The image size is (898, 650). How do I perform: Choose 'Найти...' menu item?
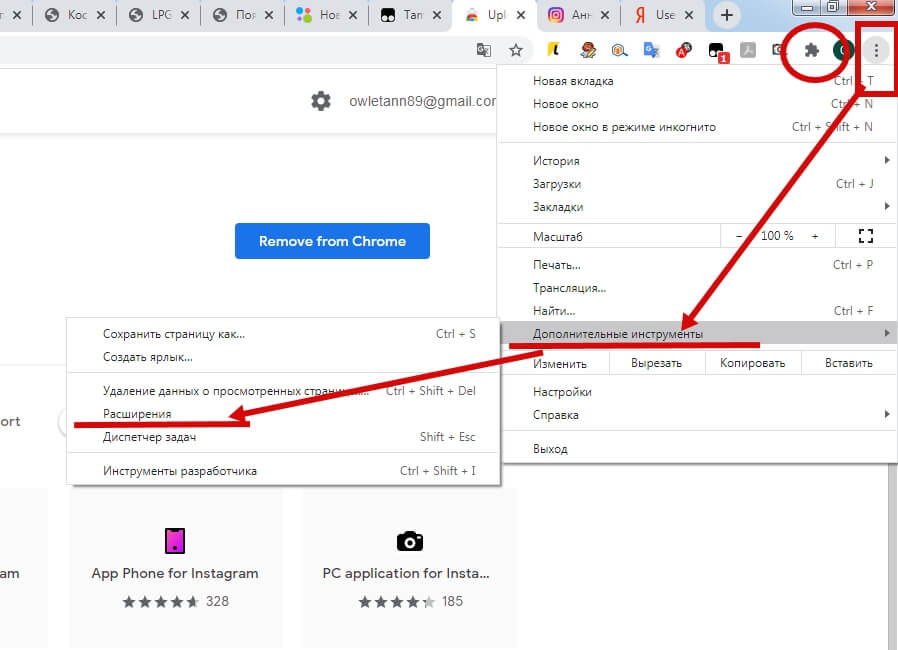pos(696,311)
